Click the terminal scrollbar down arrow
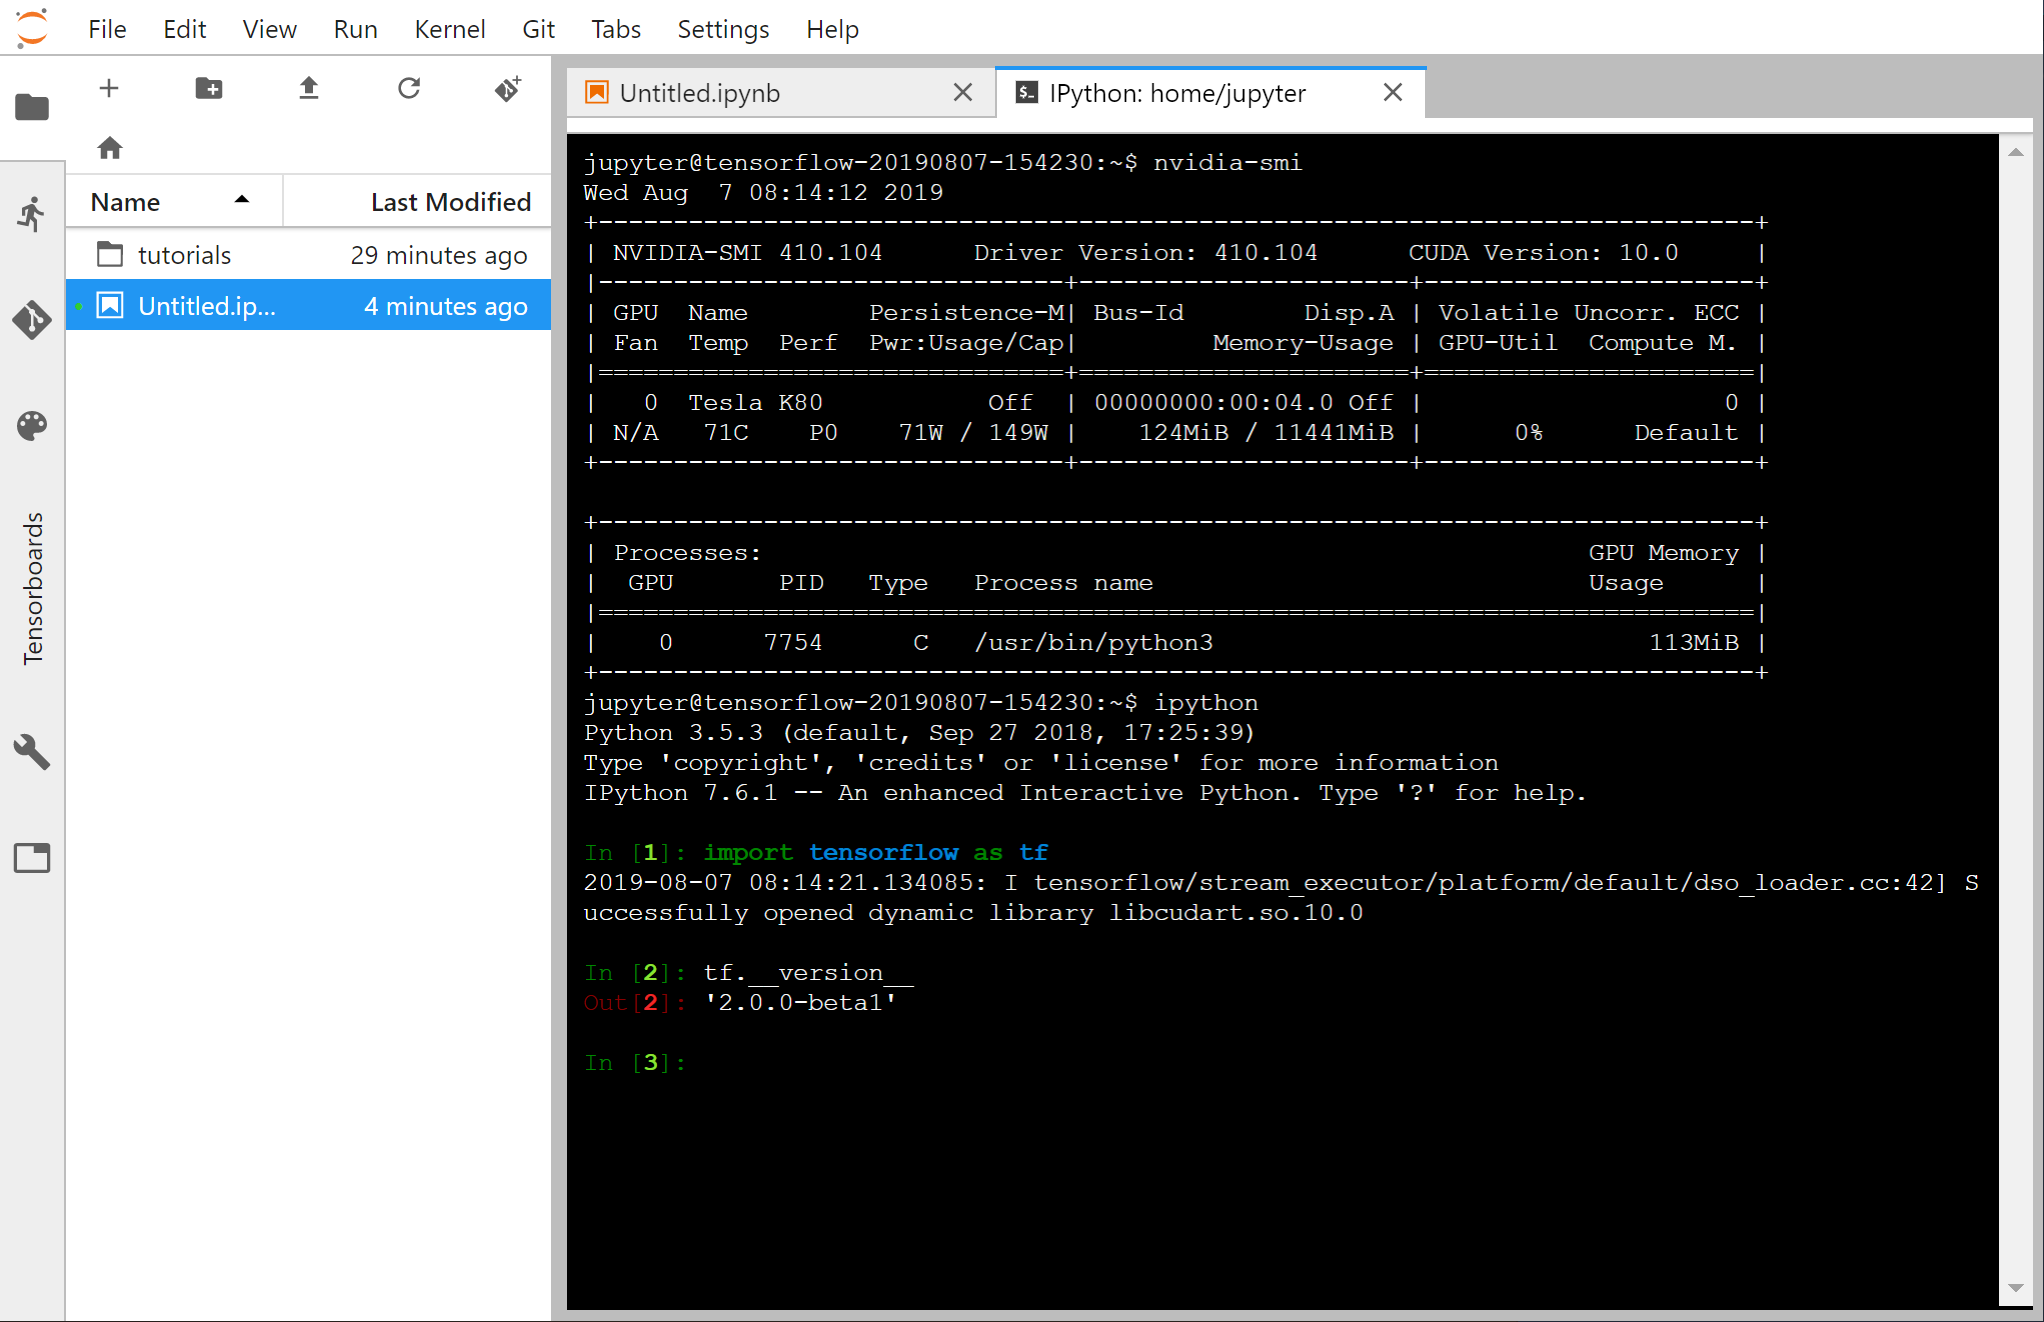 tap(2015, 1288)
